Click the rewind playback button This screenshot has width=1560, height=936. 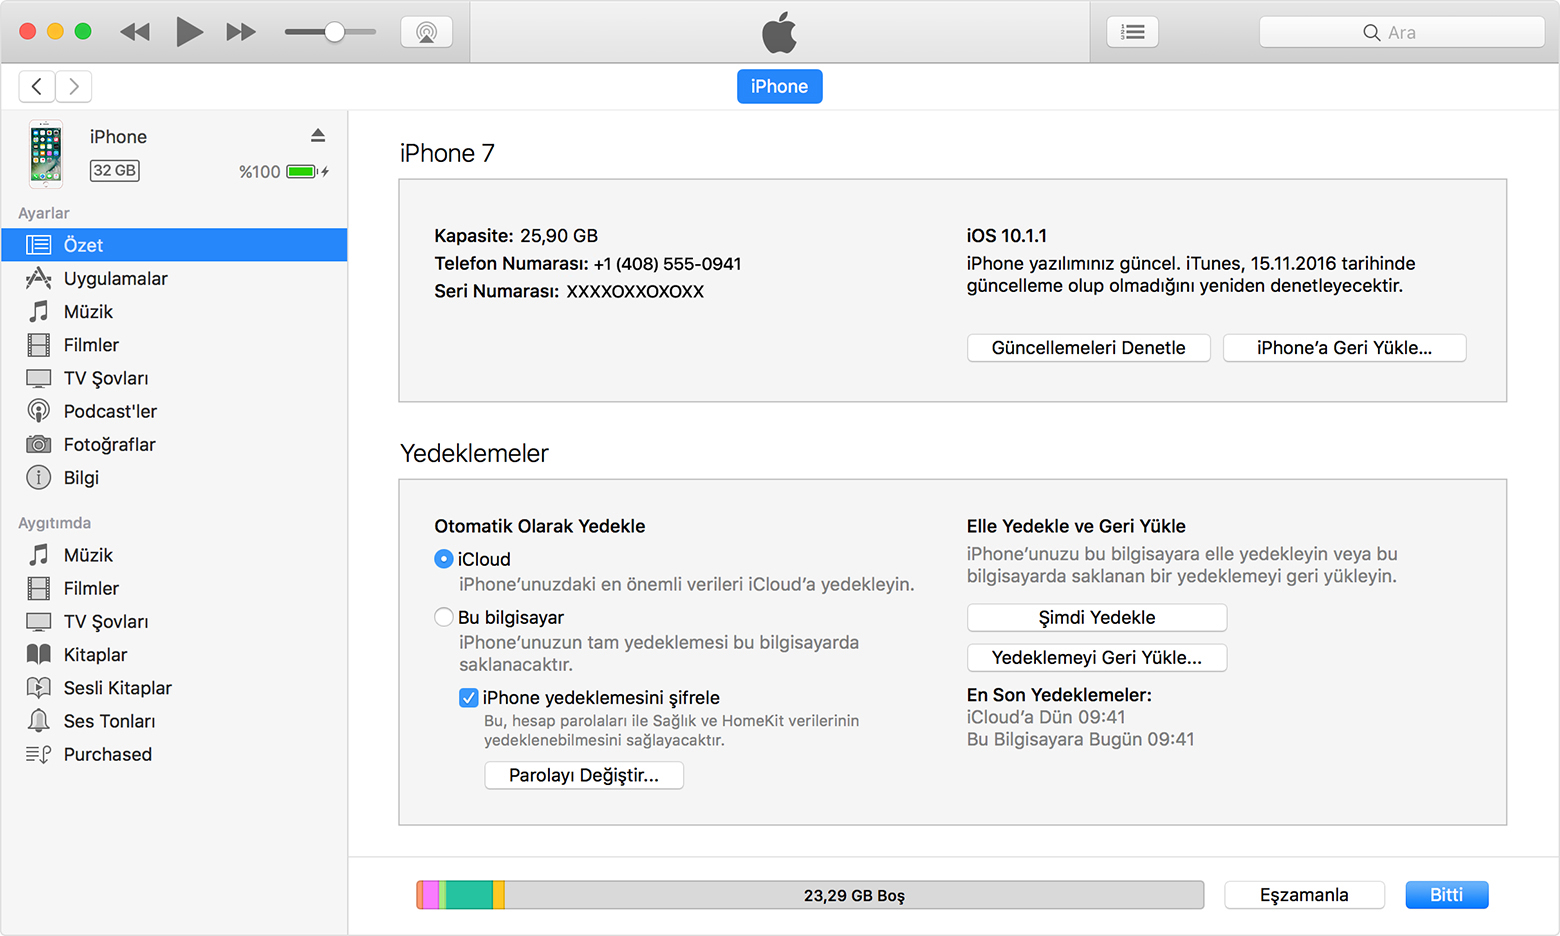[x=135, y=32]
